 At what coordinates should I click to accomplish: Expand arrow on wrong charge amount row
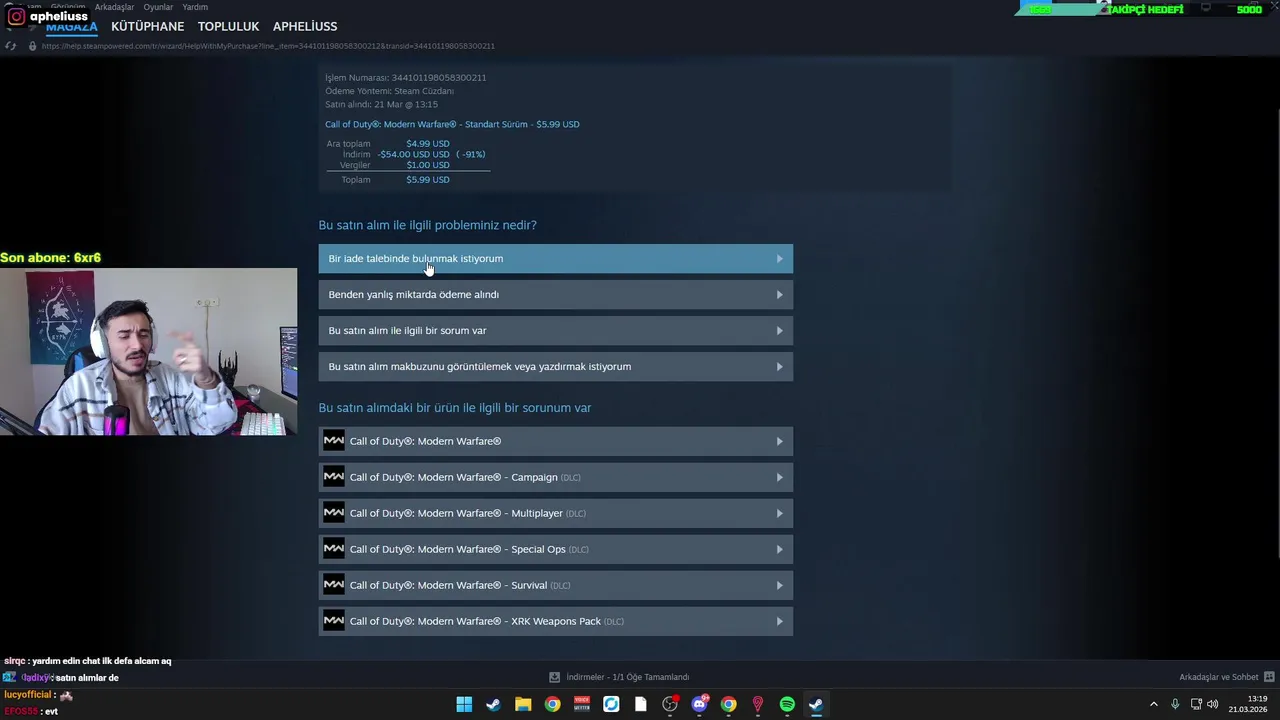(780, 295)
